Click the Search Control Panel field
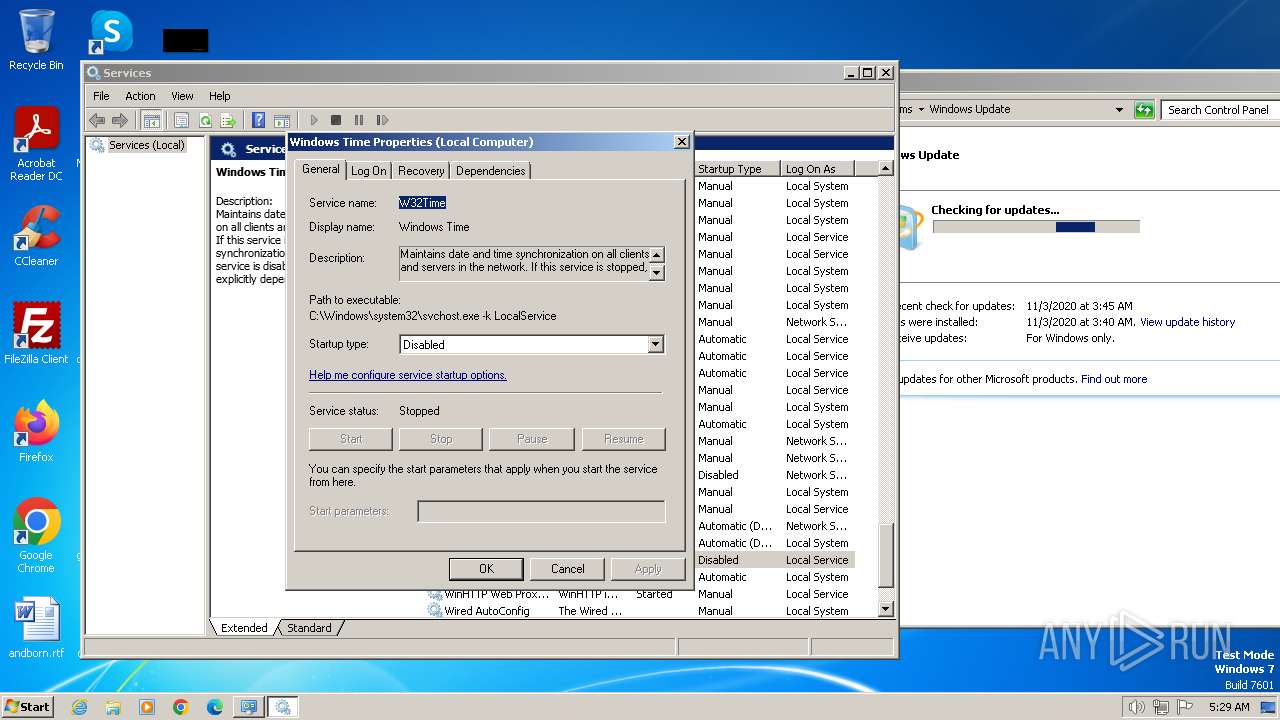The height and width of the screenshot is (720, 1280). coord(1219,110)
